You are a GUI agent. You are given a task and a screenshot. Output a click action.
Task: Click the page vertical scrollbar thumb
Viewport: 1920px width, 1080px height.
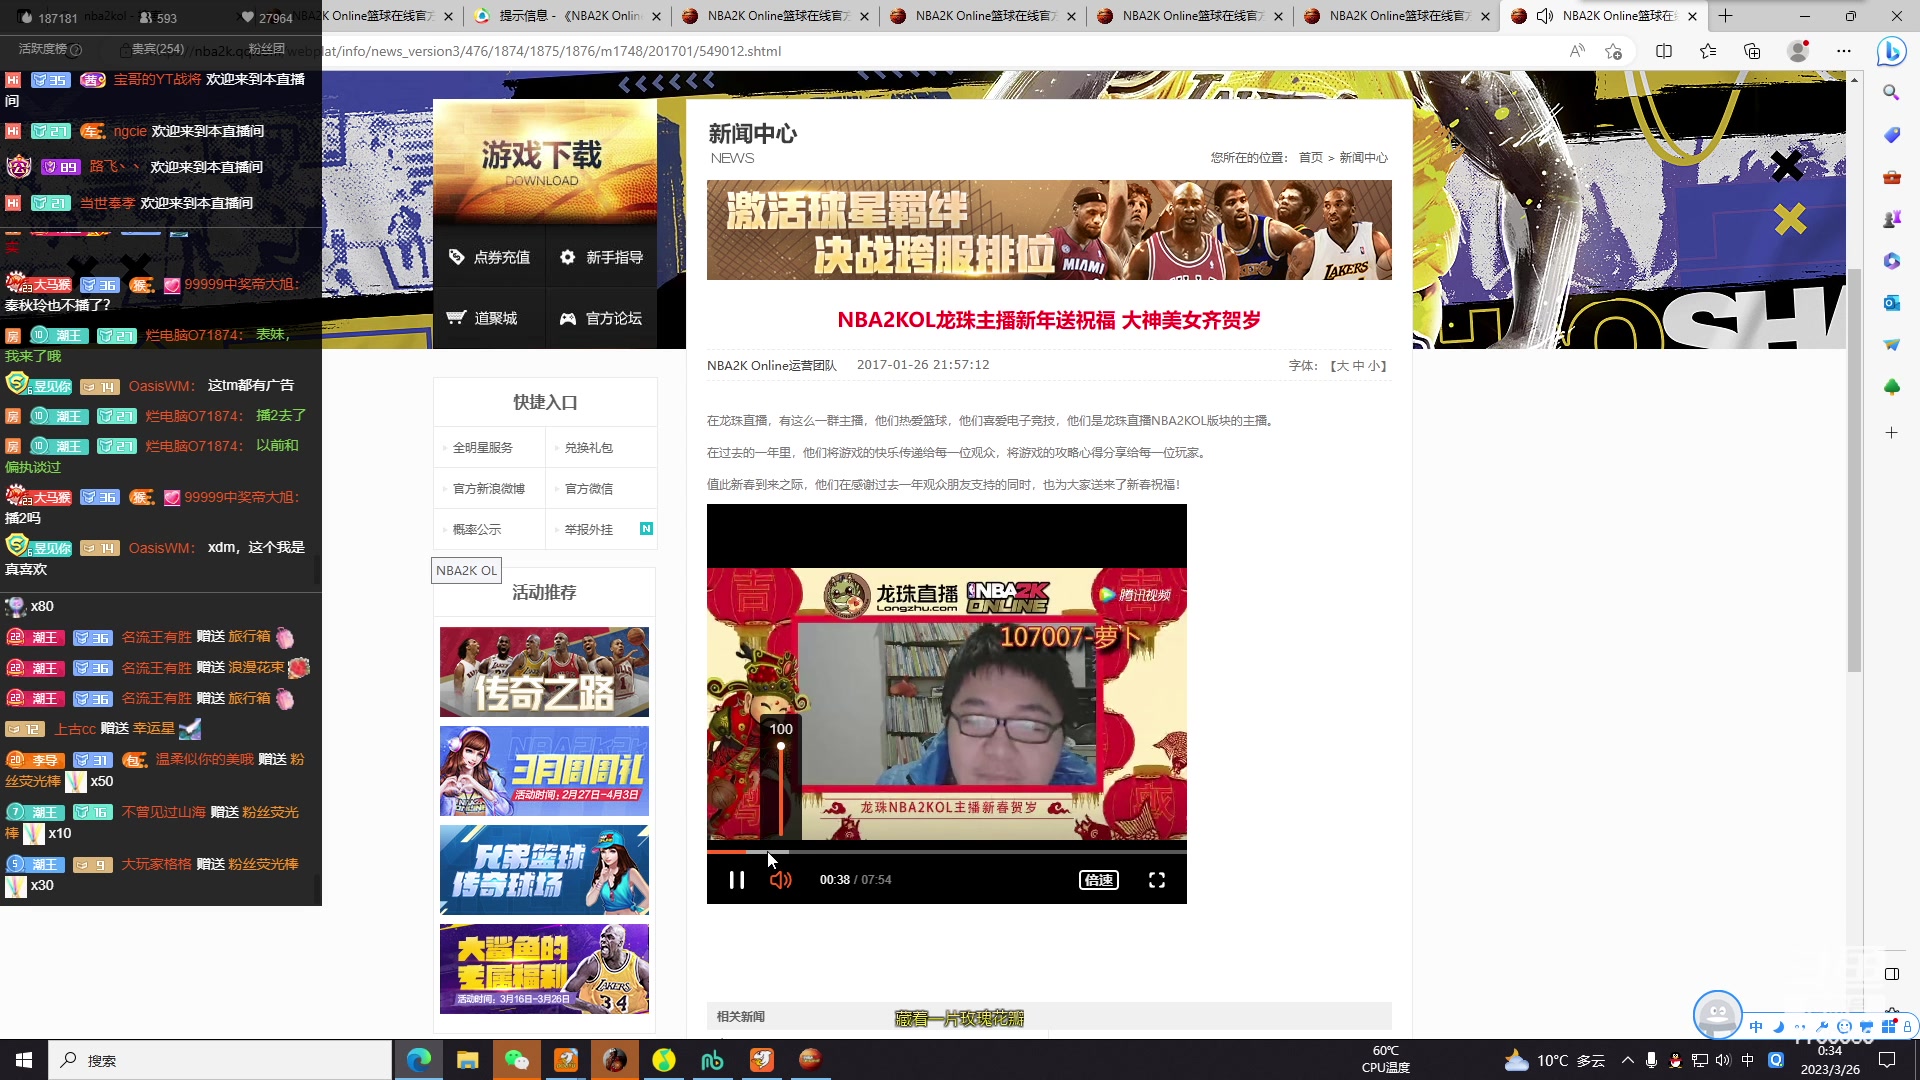1854,470
